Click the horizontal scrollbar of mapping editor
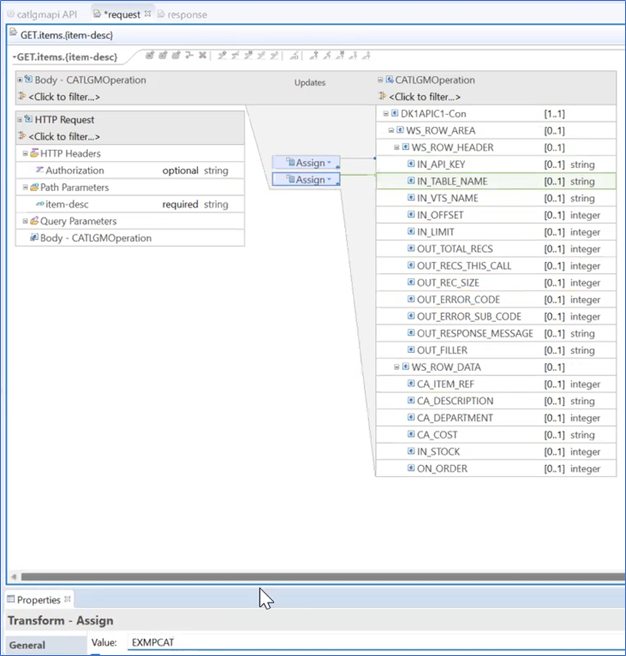 click(x=322, y=577)
